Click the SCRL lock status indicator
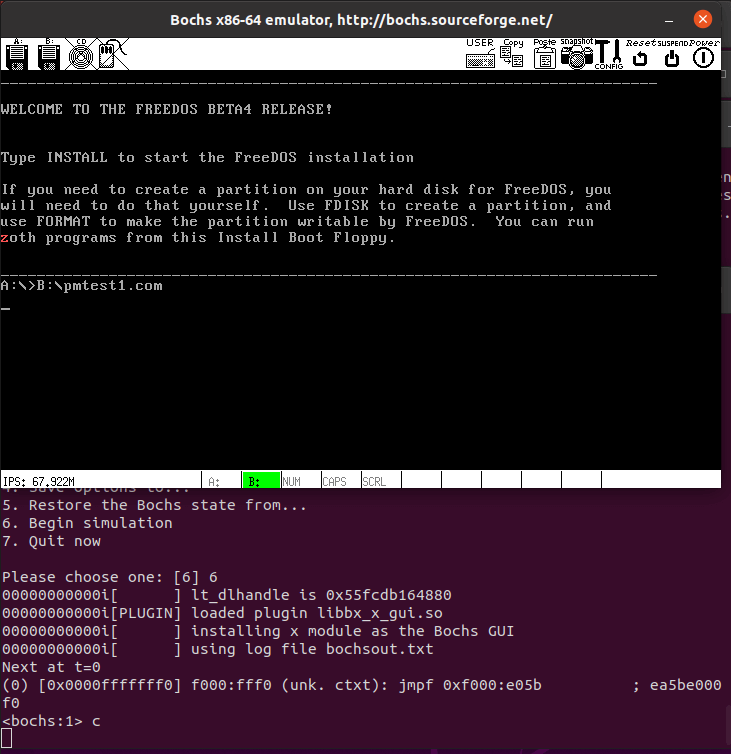731x754 pixels. tap(381, 480)
